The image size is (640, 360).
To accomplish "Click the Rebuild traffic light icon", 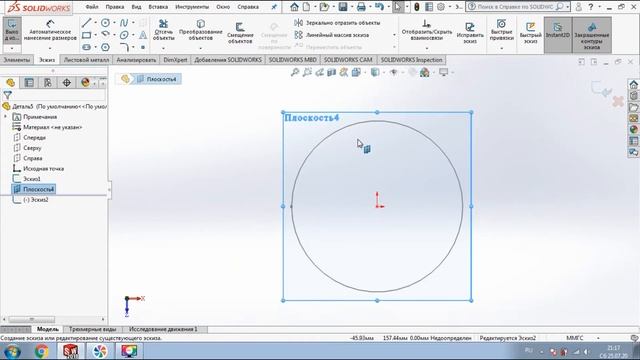I will pyautogui.click(x=417, y=7).
